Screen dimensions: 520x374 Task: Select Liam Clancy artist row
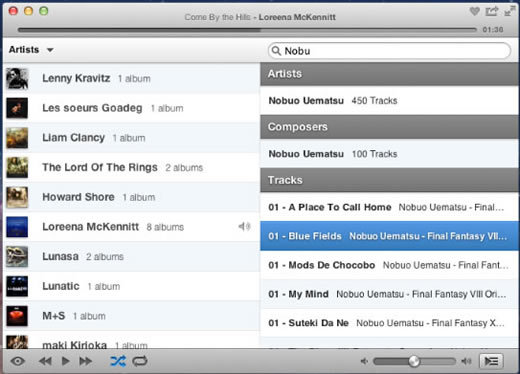tap(131, 138)
